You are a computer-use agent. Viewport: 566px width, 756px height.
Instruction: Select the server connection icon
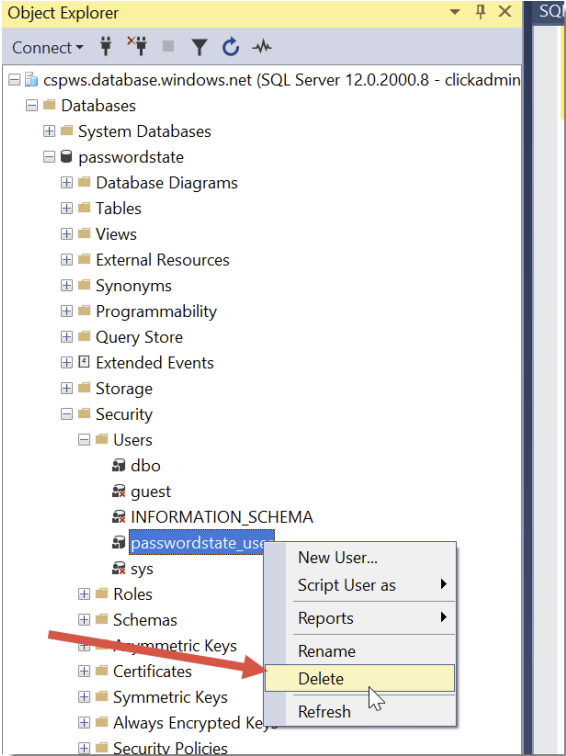click(x=31, y=79)
